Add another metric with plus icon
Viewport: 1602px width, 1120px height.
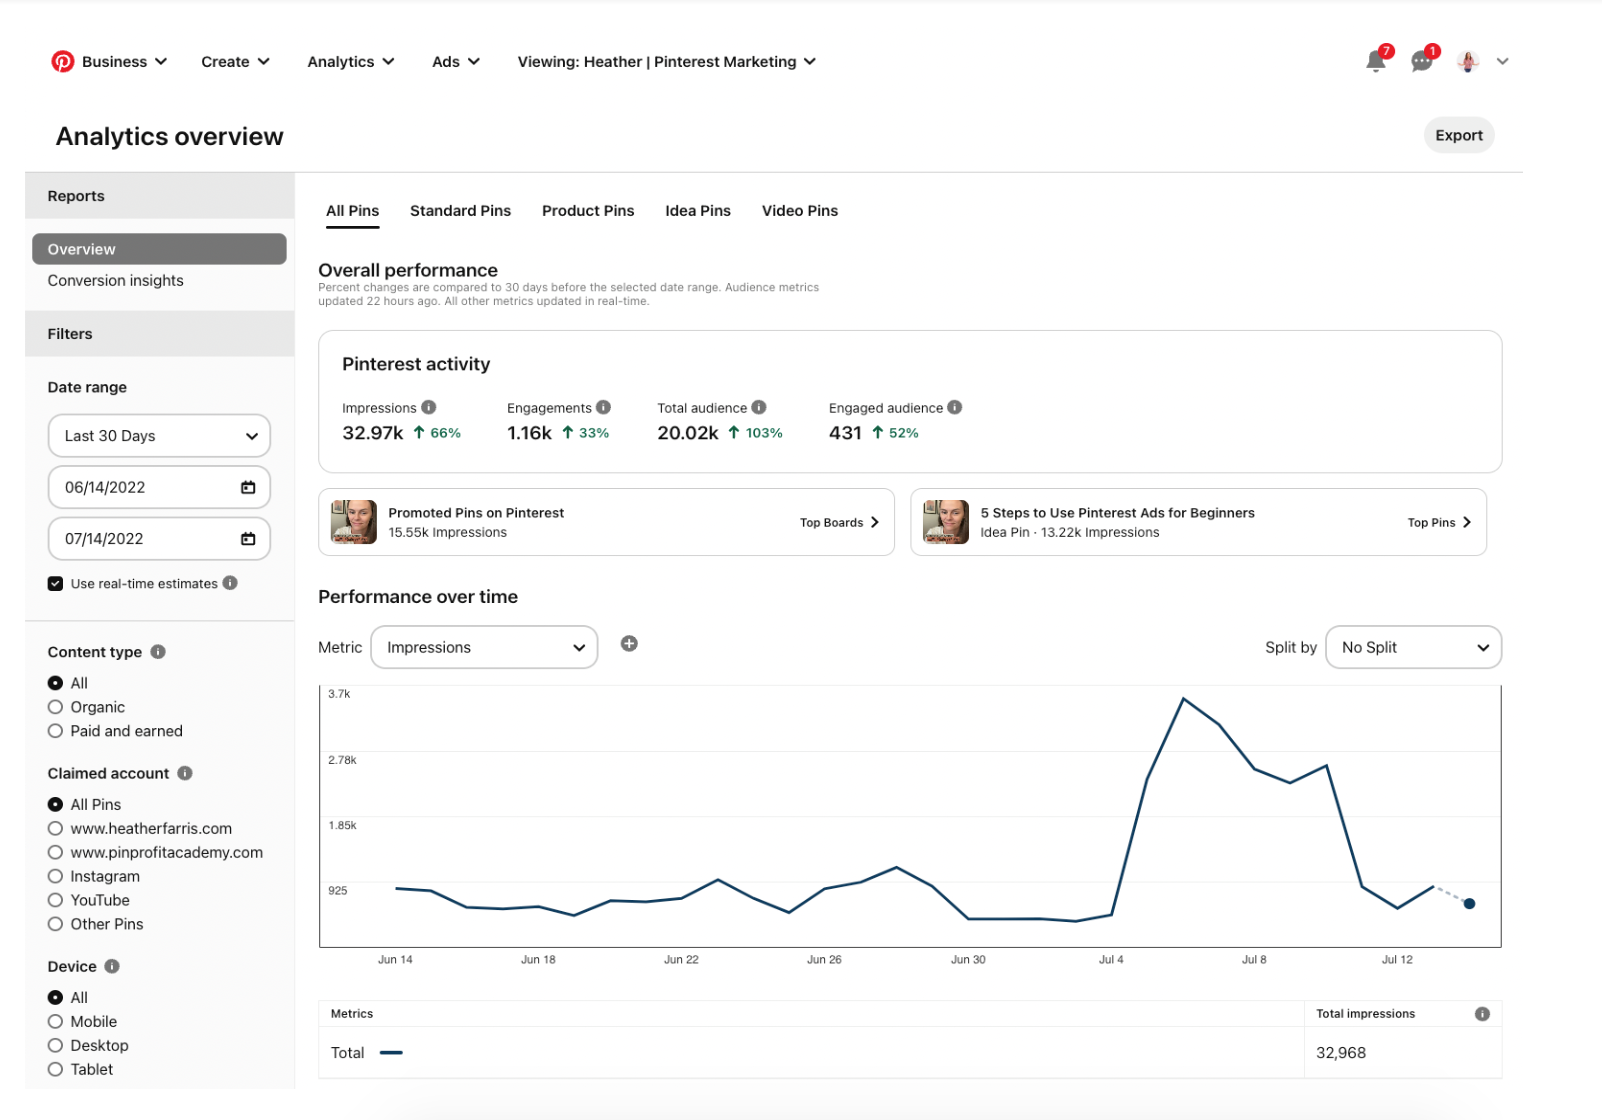pyautogui.click(x=629, y=644)
